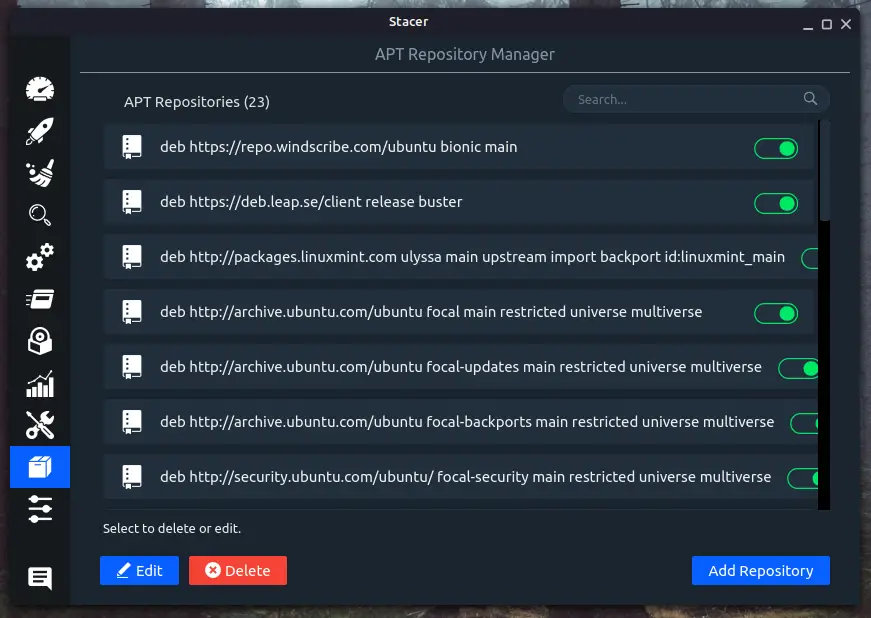Open the Search magnifier sidebar icon
Screen dimensions: 871x618
(40, 215)
